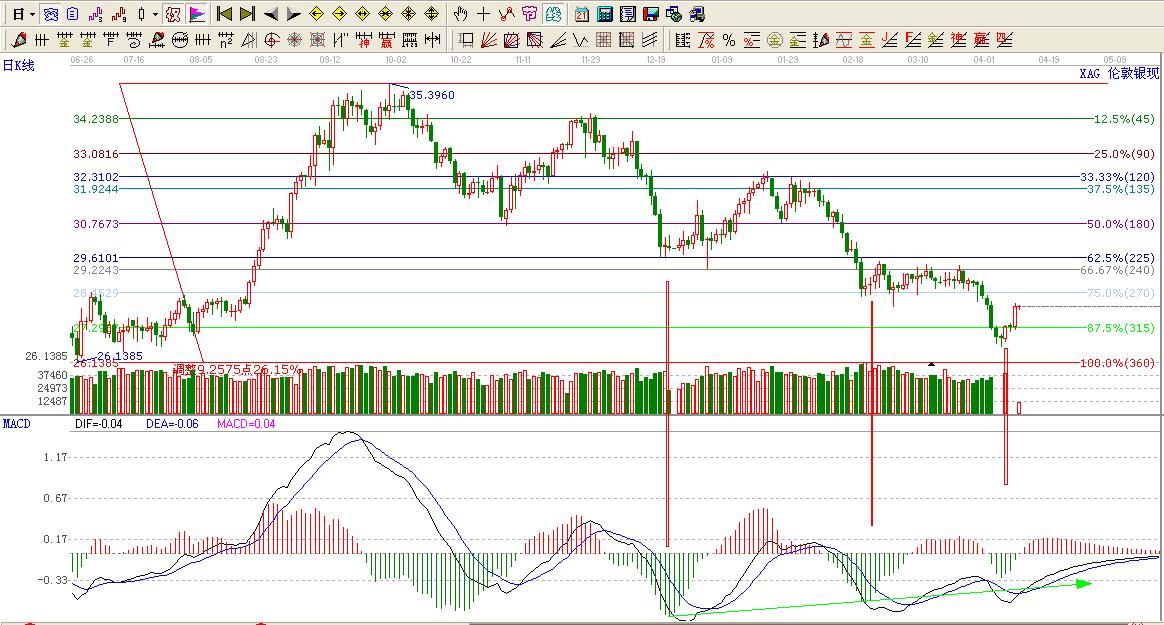Click the 日K线 chart label
The image size is (1164, 625).
(x=18, y=66)
